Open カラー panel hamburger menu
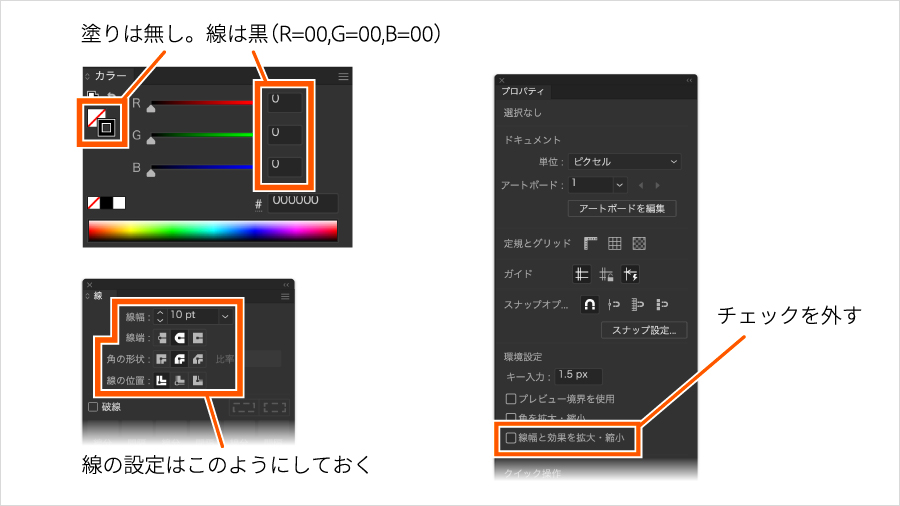Viewport: 900px width, 506px height. (343, 76)
